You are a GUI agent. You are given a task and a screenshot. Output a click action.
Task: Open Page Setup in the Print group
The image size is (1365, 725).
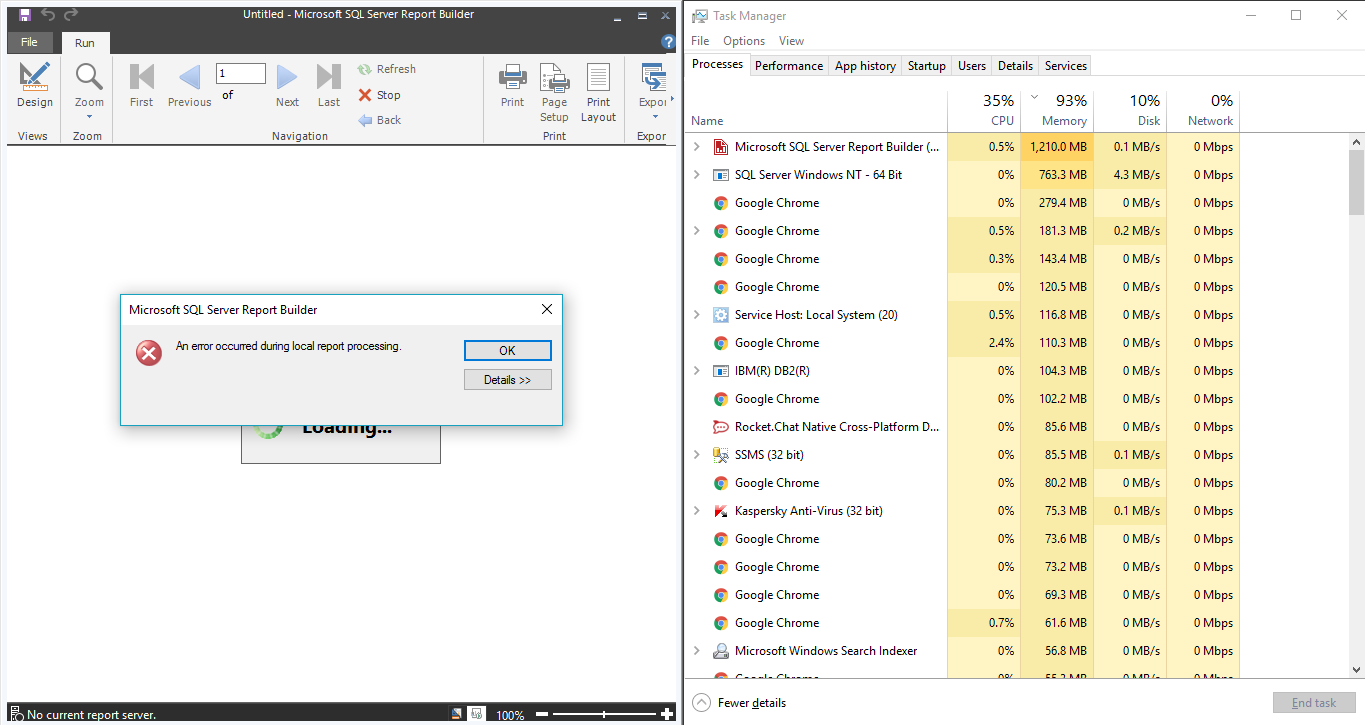click(554, 92)
